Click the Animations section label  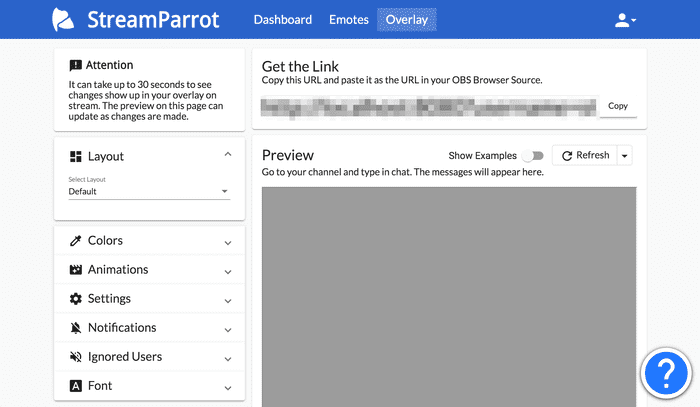118,270
